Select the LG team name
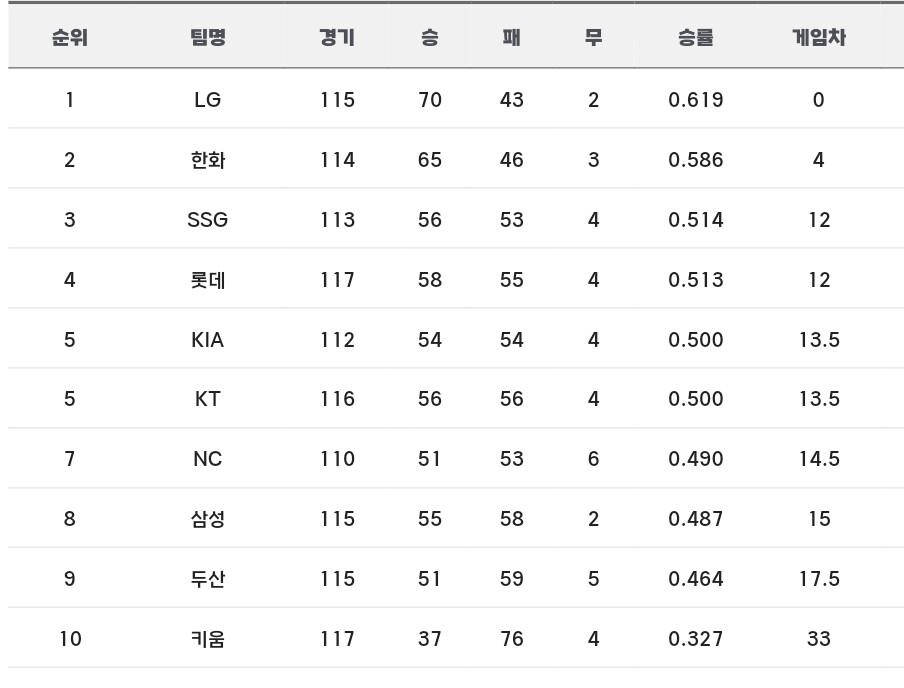This screenshot has height=688, width=904. click(x=207, y=100)
